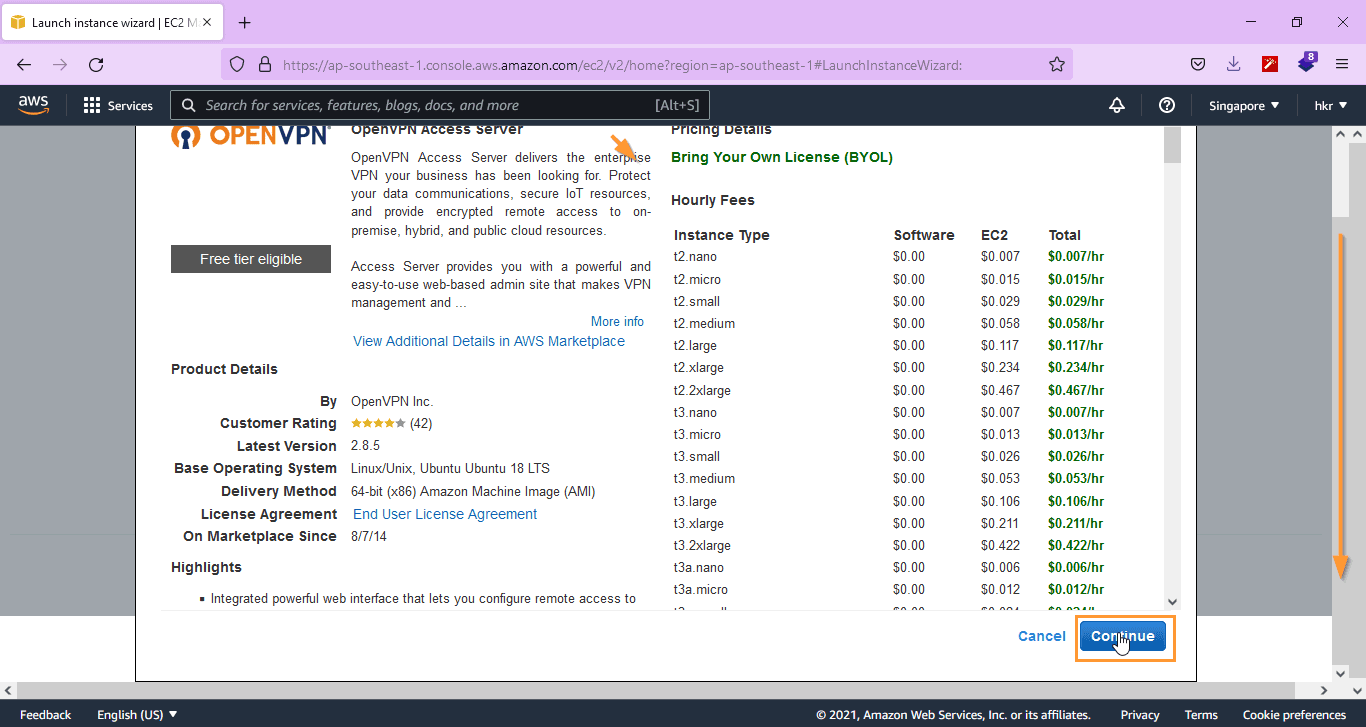
Task: Open the AWS Services grid menu
Action: coord(118,105)
